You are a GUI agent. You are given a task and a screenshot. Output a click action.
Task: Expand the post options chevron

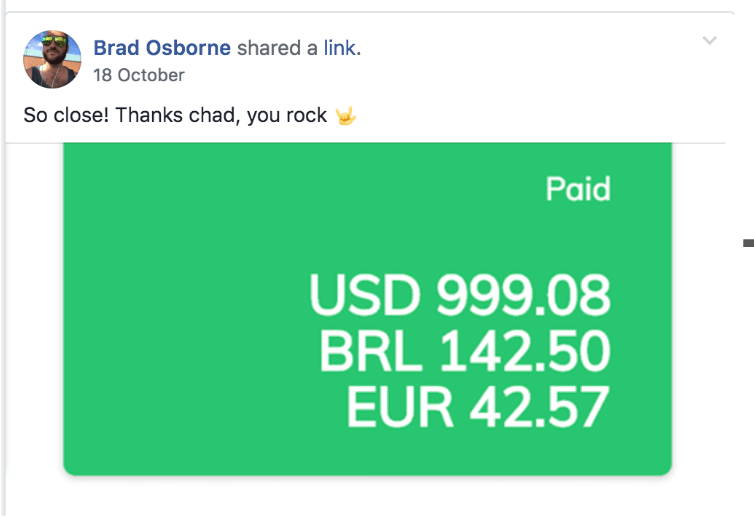click(x=709, y=40)
